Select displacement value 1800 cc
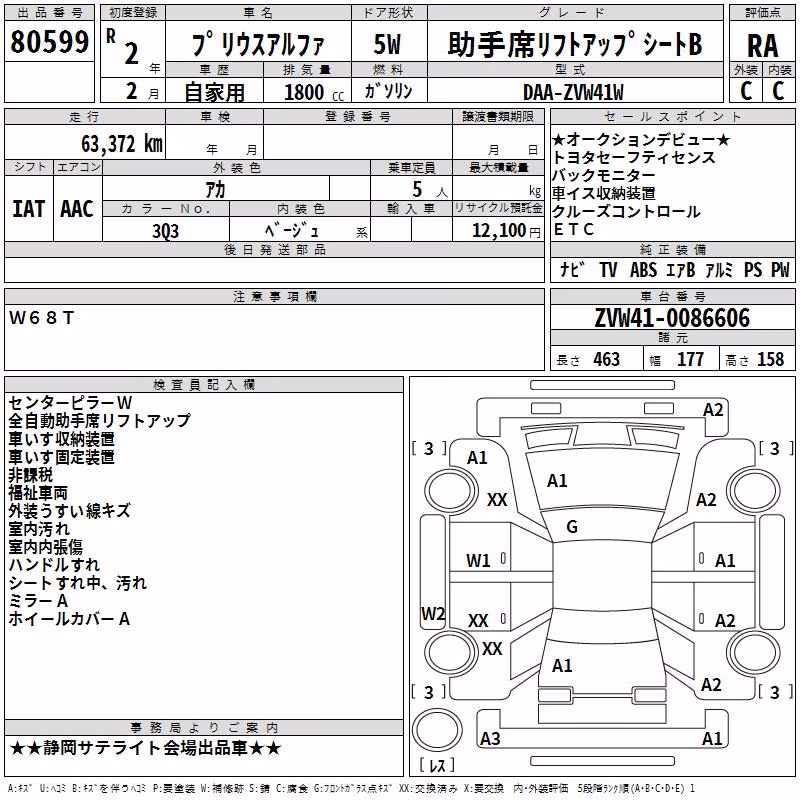 [x=314, y=92]
